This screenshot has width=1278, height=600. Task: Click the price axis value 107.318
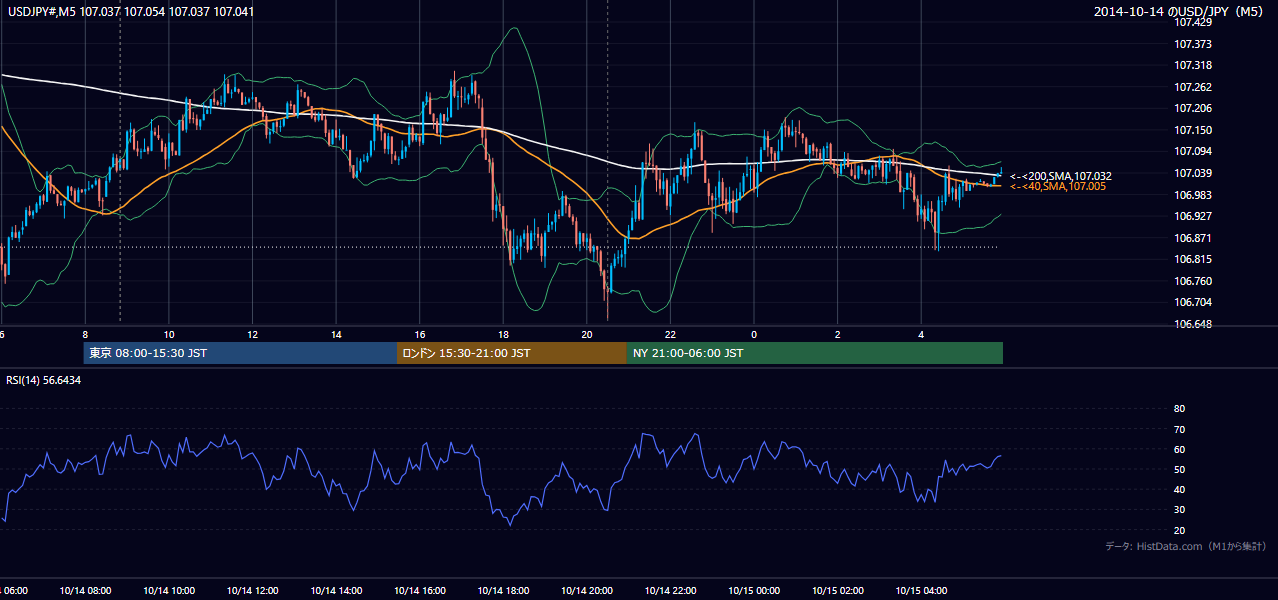[1193, 65]
